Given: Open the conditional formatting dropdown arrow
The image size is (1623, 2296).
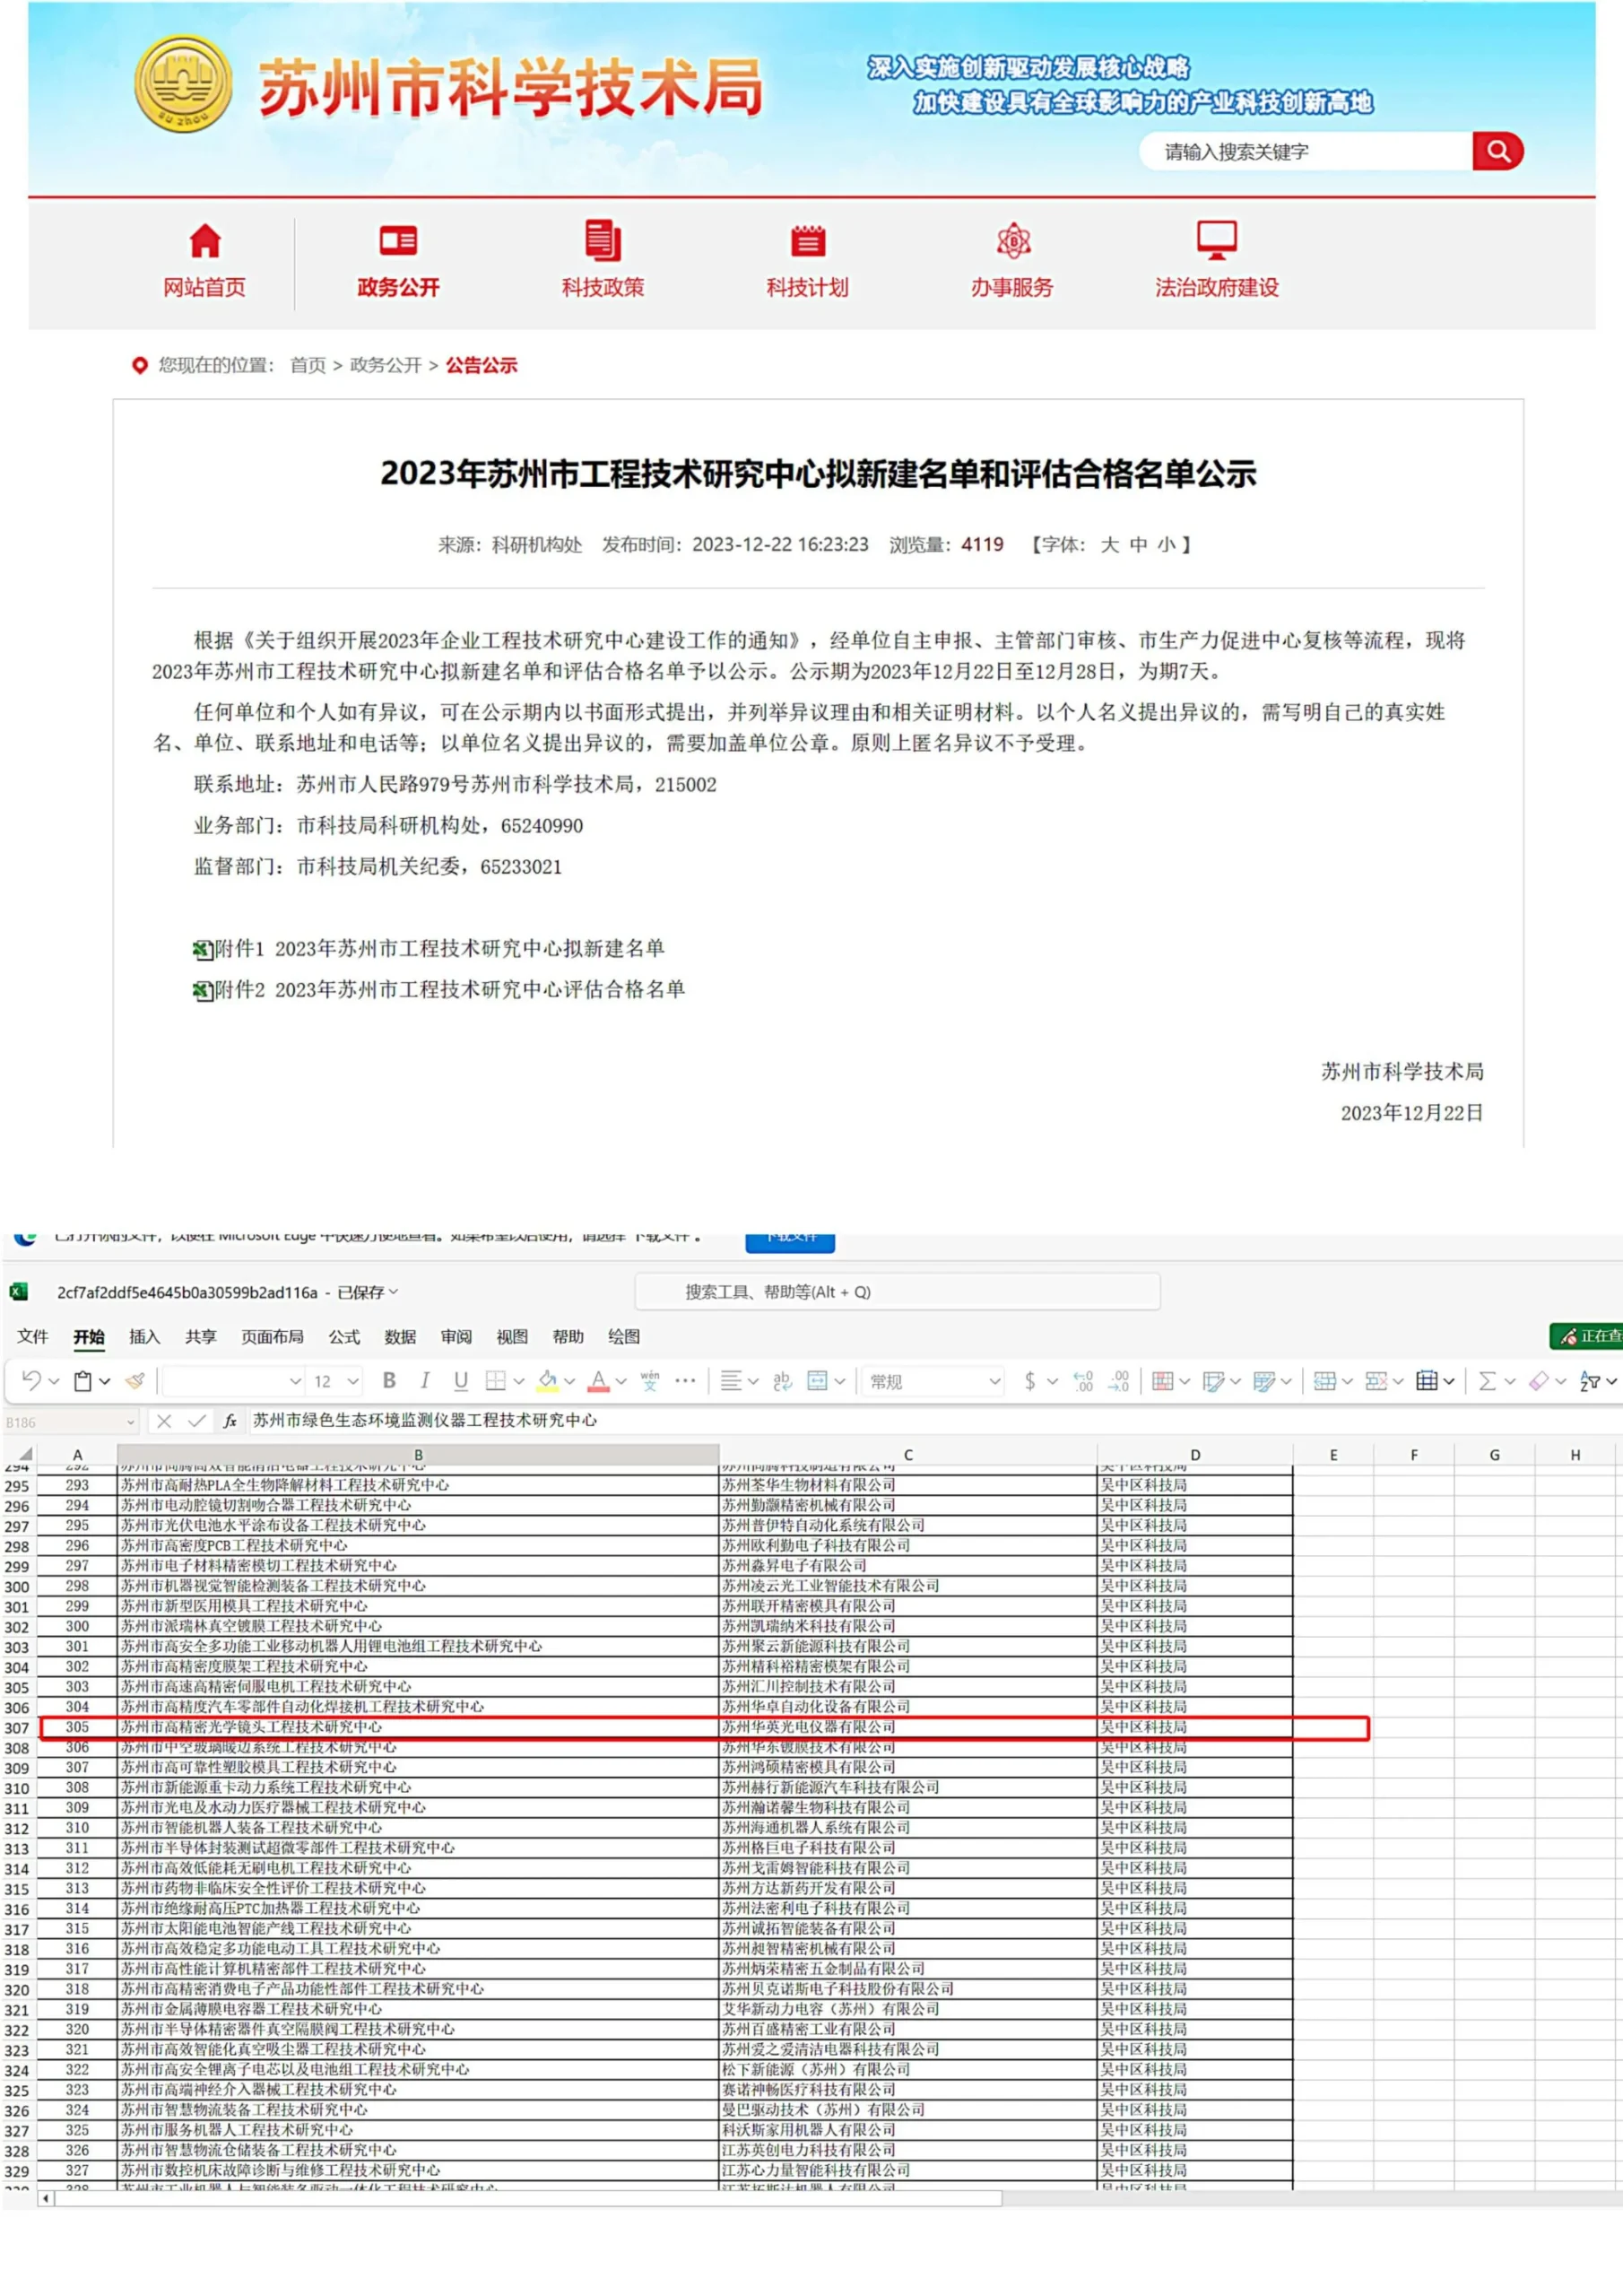Looking at the screenshot, I should pyautogui.click(x=1184, y=1381).
